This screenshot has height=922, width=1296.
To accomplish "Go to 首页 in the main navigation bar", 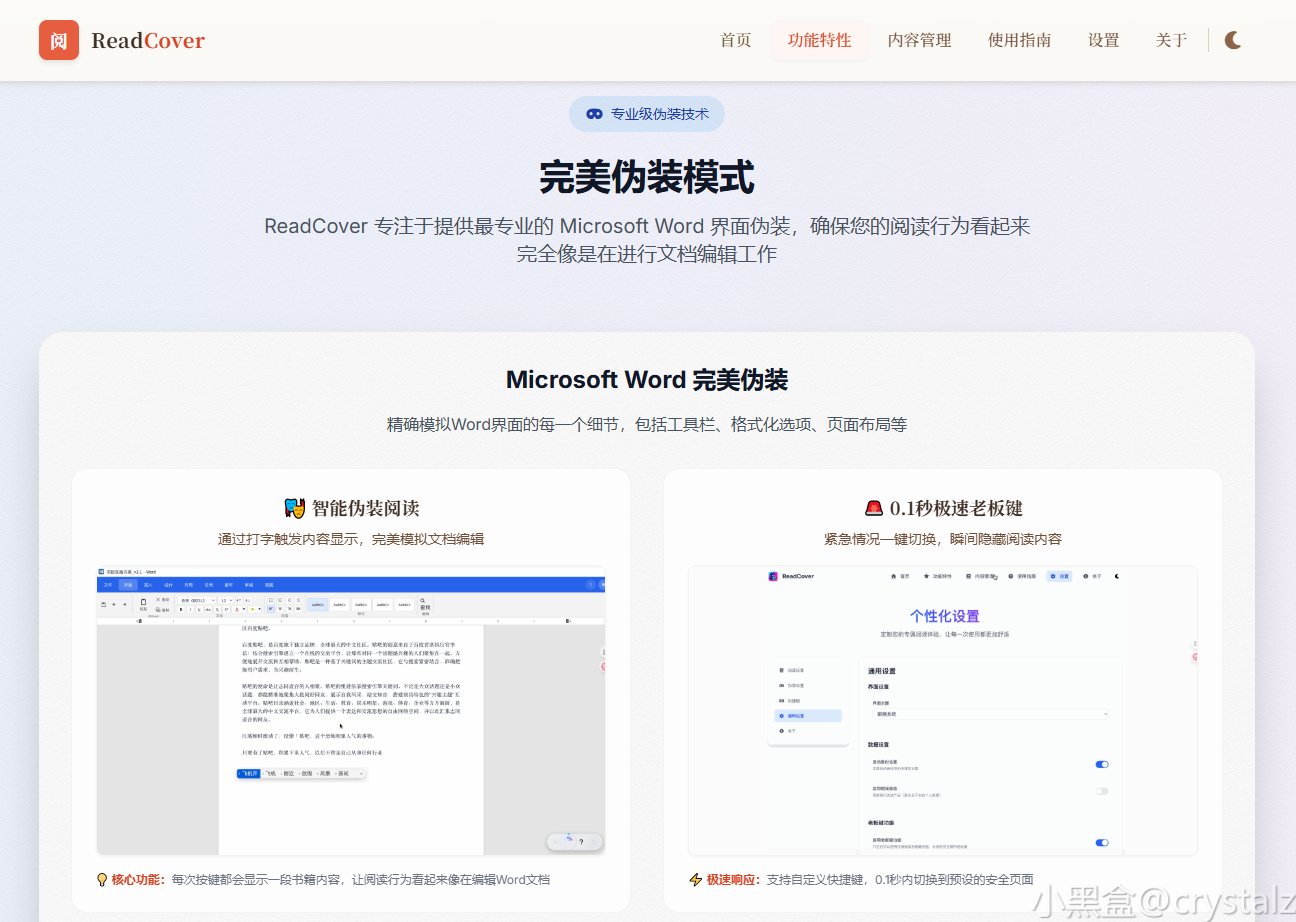I will tap(736, 41).
